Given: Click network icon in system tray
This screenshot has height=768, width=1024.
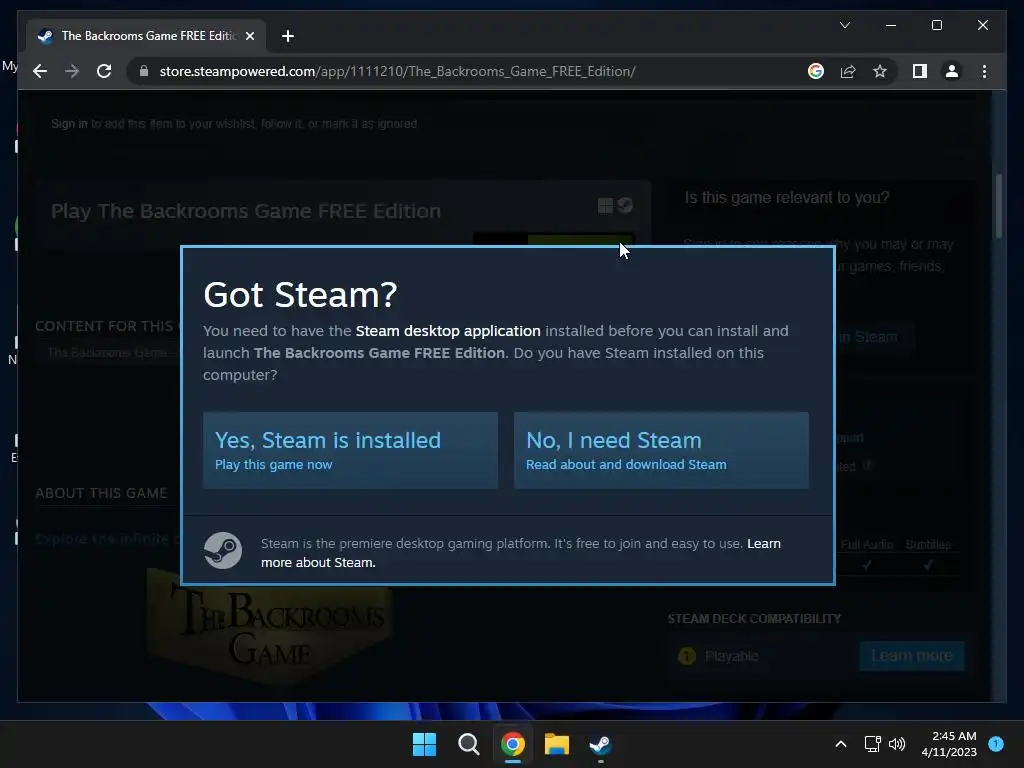Looking at the screenshot, I should tap(872, 744).
